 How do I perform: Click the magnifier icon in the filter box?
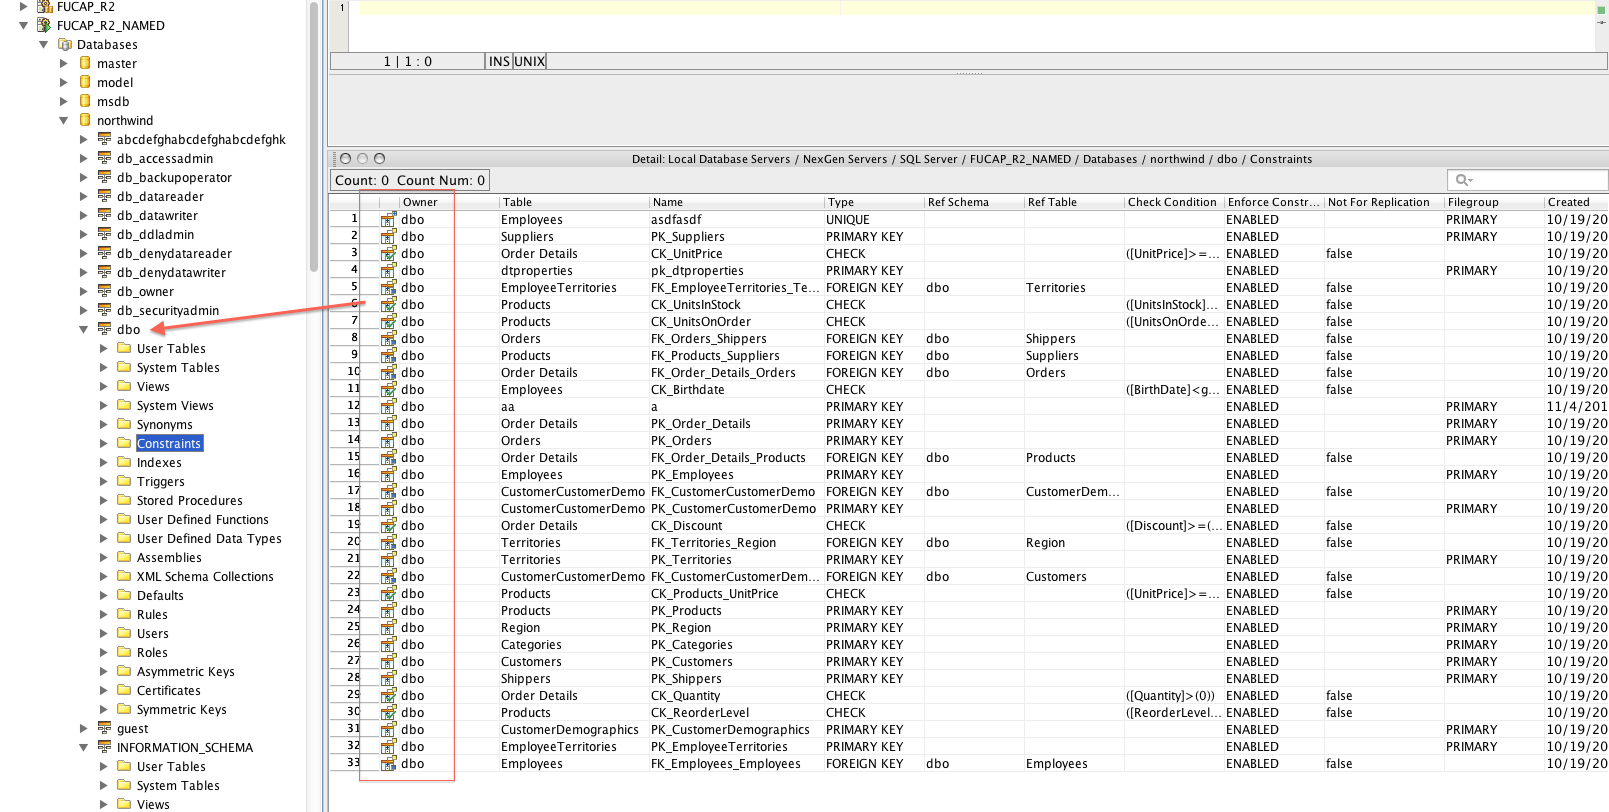(x=1464, y=180)
